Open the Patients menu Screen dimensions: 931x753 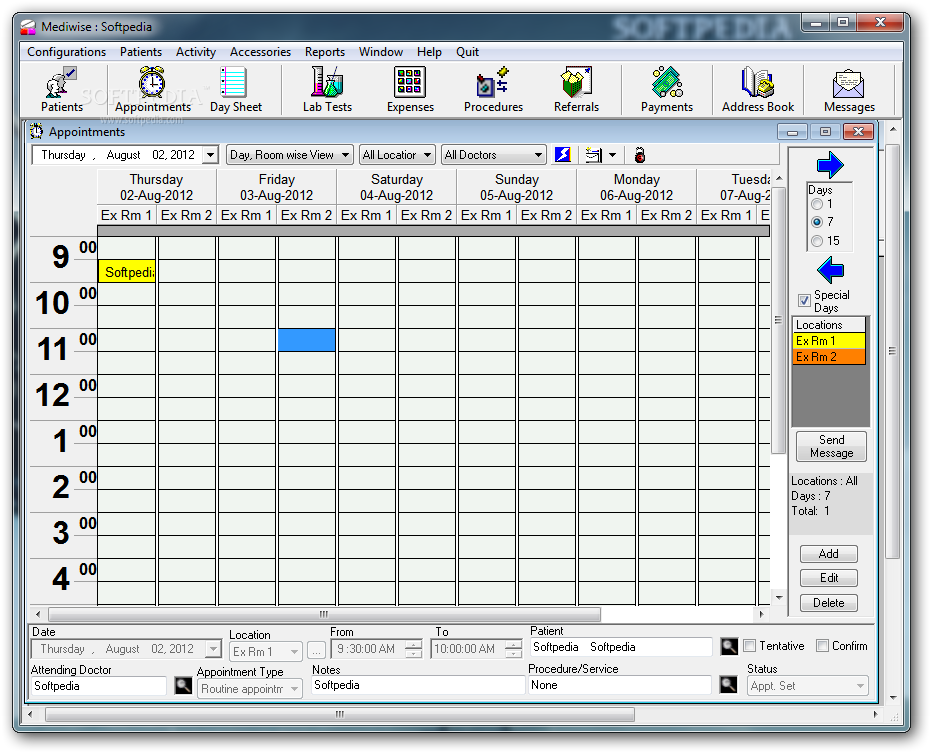pos(141,52)
